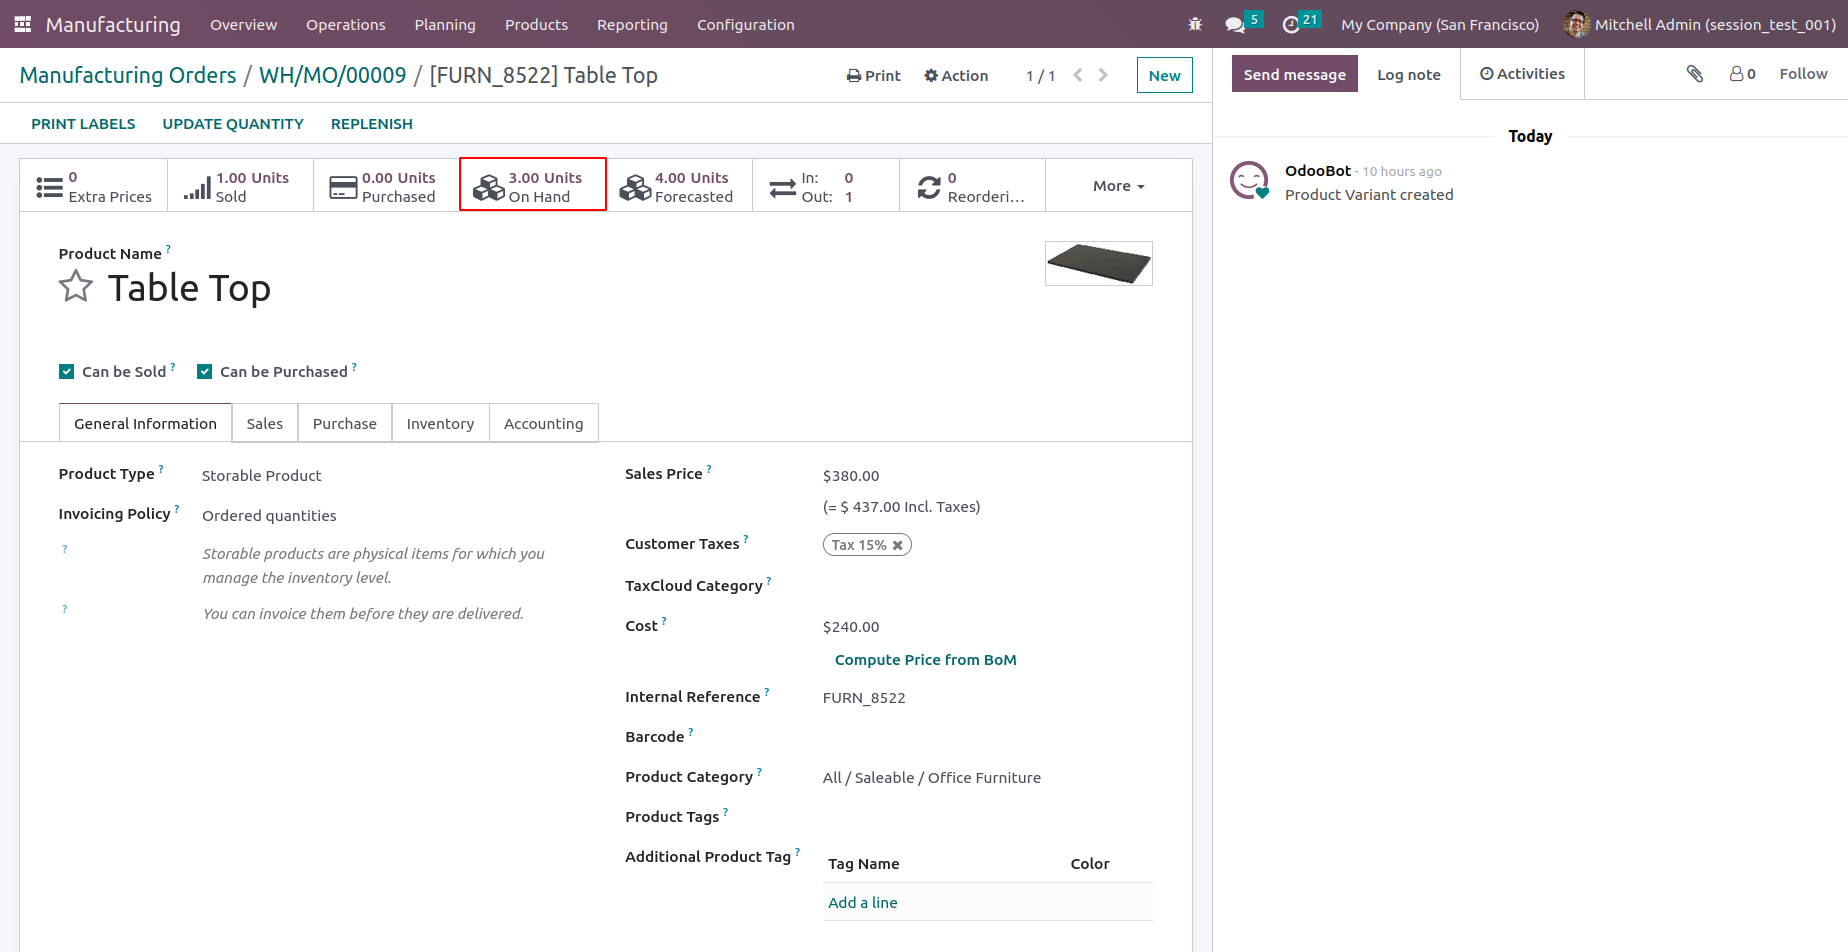Click the New button

1164,75
